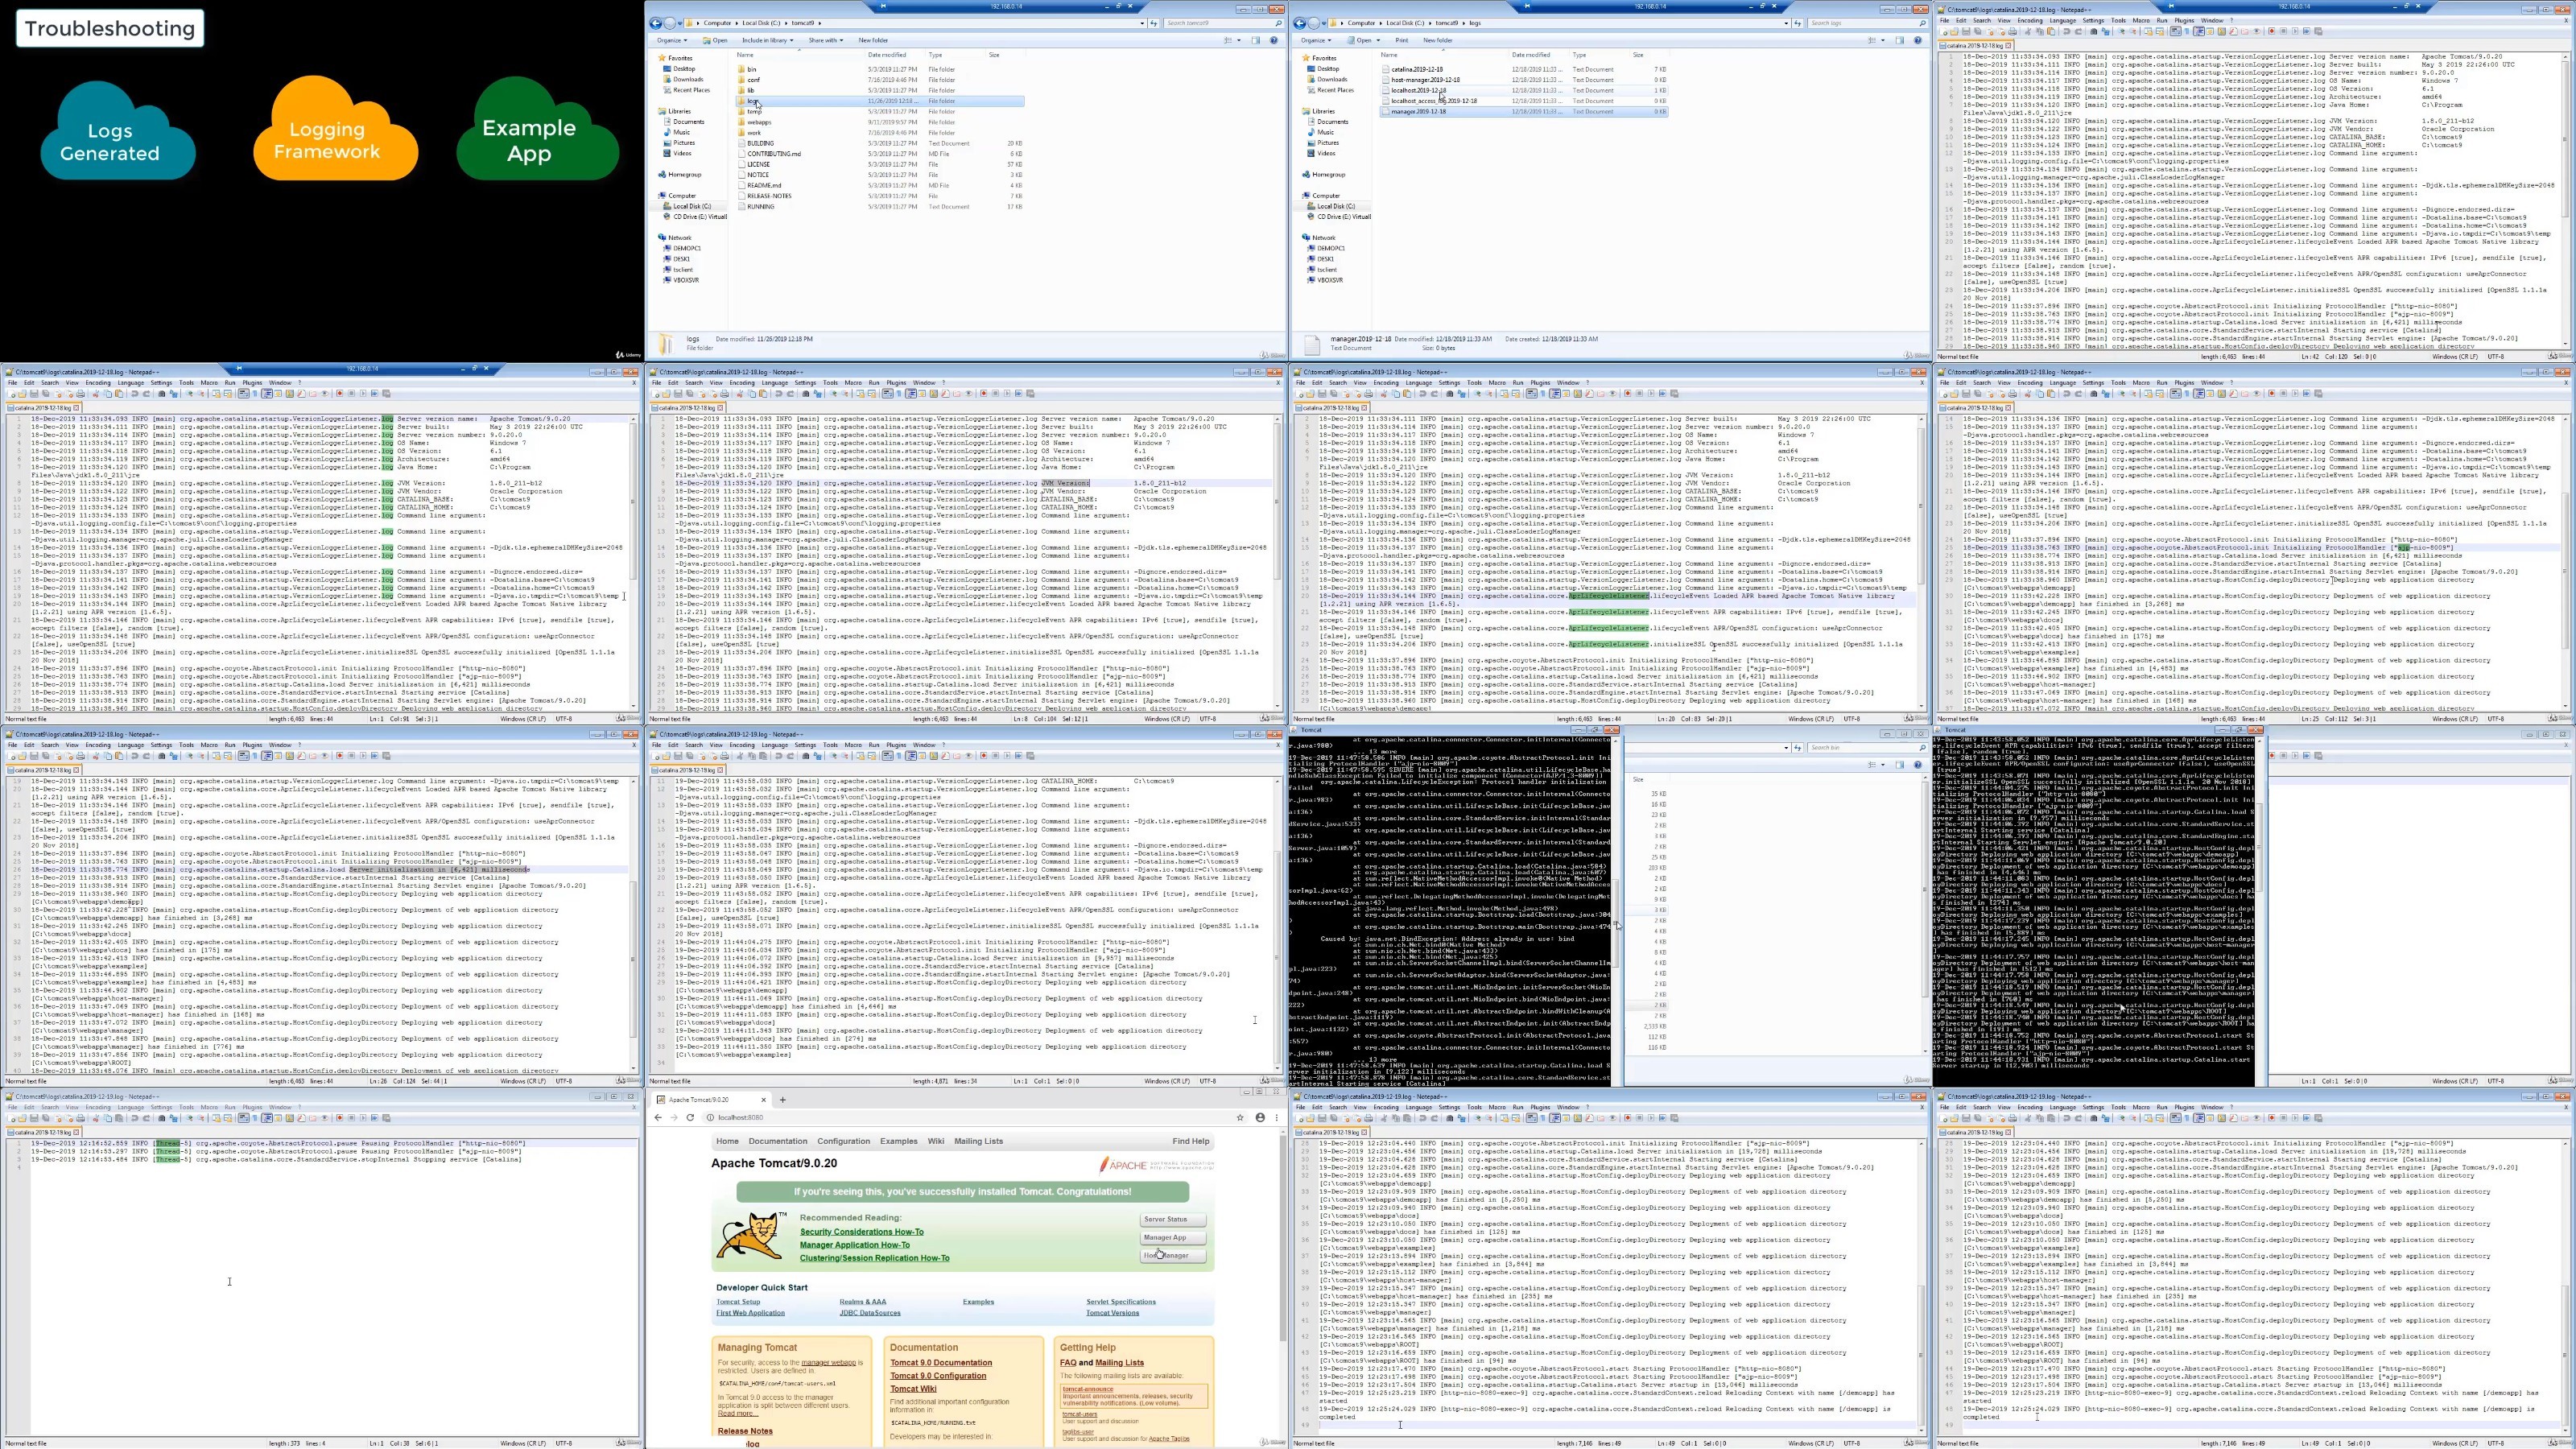Open Configuration in the Tomcat navigation bar
This screenshot has width=2576, height=1449.
tap(843, 1141)
